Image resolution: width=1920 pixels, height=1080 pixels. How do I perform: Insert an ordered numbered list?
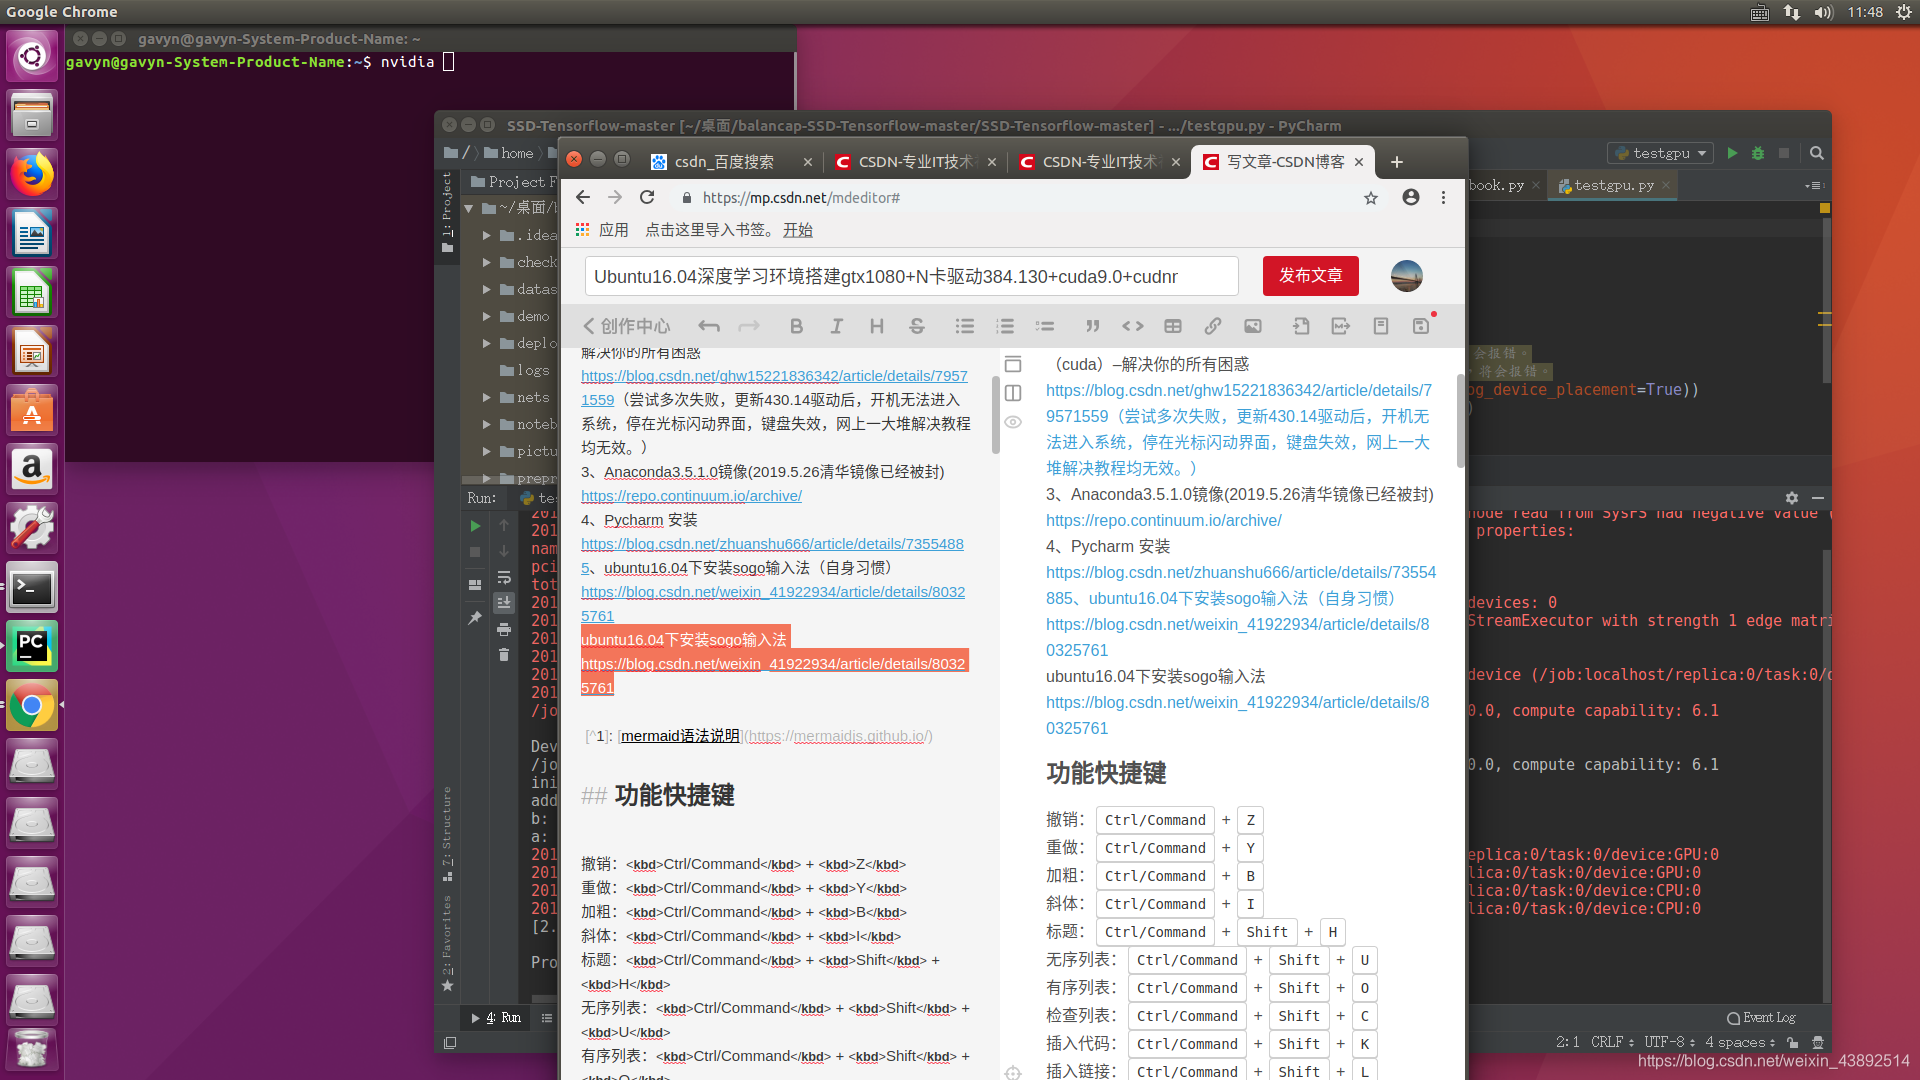1004,326
